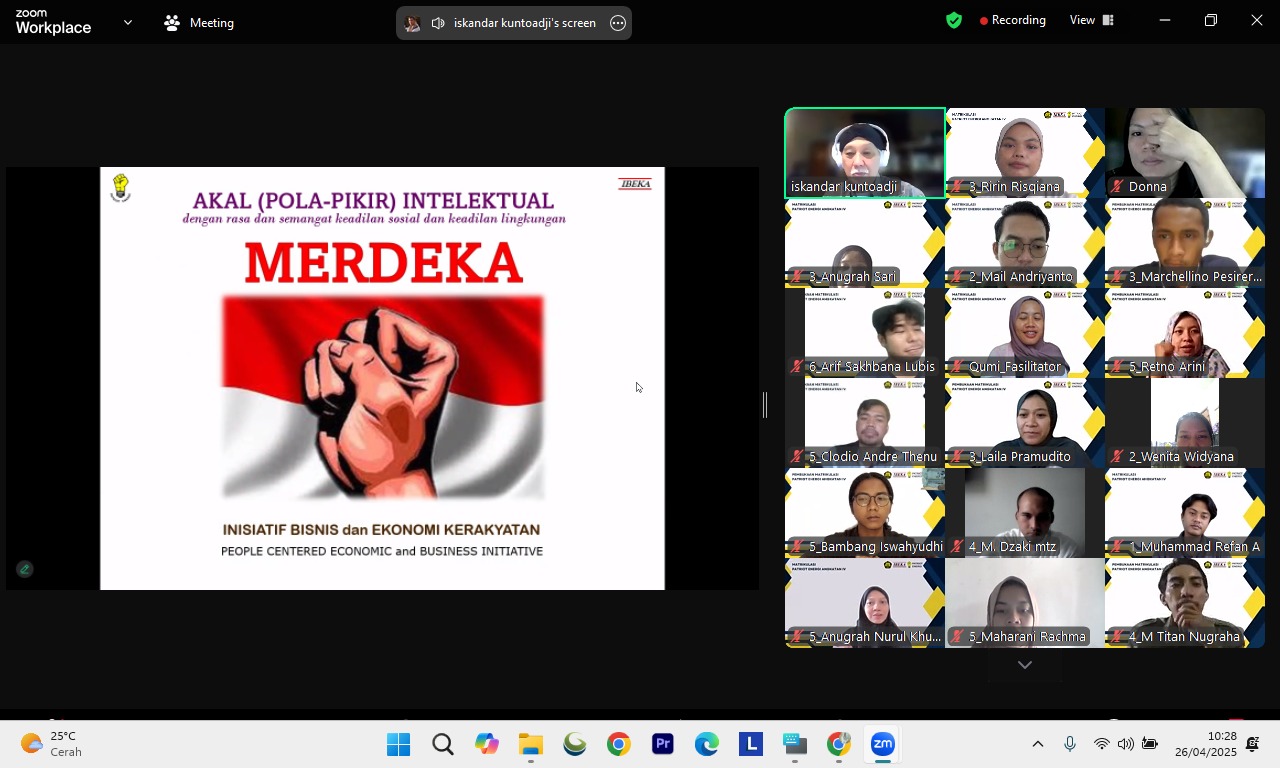Open Google Chrome from the taskbar
Viewport: 1280px width, 768px height.
(x=618, y=745)
